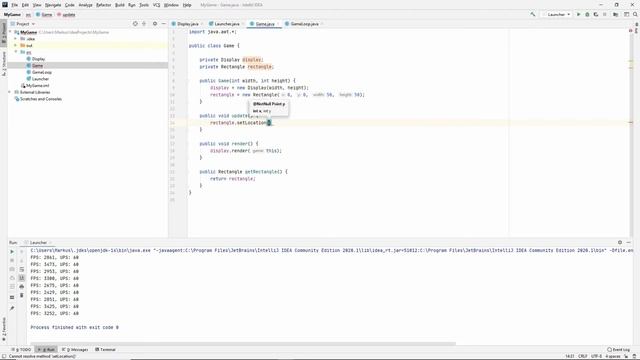640x360 pixels.
Task: Open Launcher run configuration dropdown
Action: (x=557, y=14)
